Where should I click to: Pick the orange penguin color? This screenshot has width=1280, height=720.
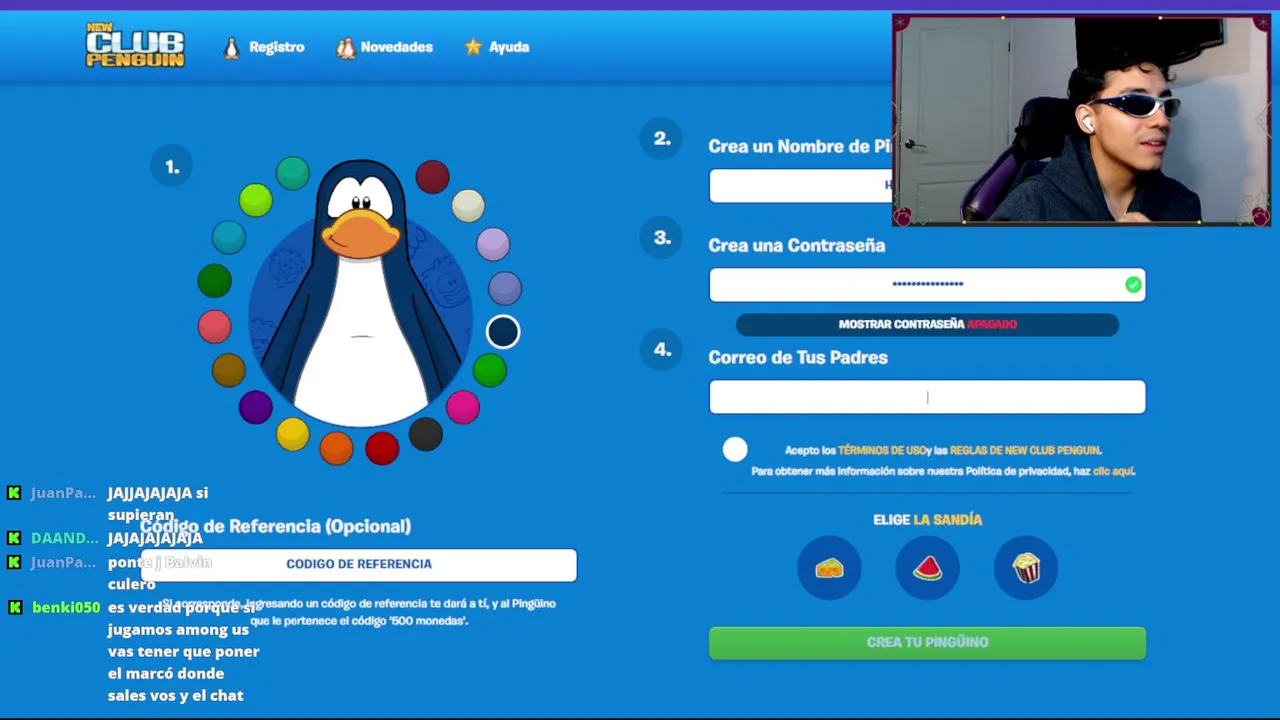[x=336, y=447]
